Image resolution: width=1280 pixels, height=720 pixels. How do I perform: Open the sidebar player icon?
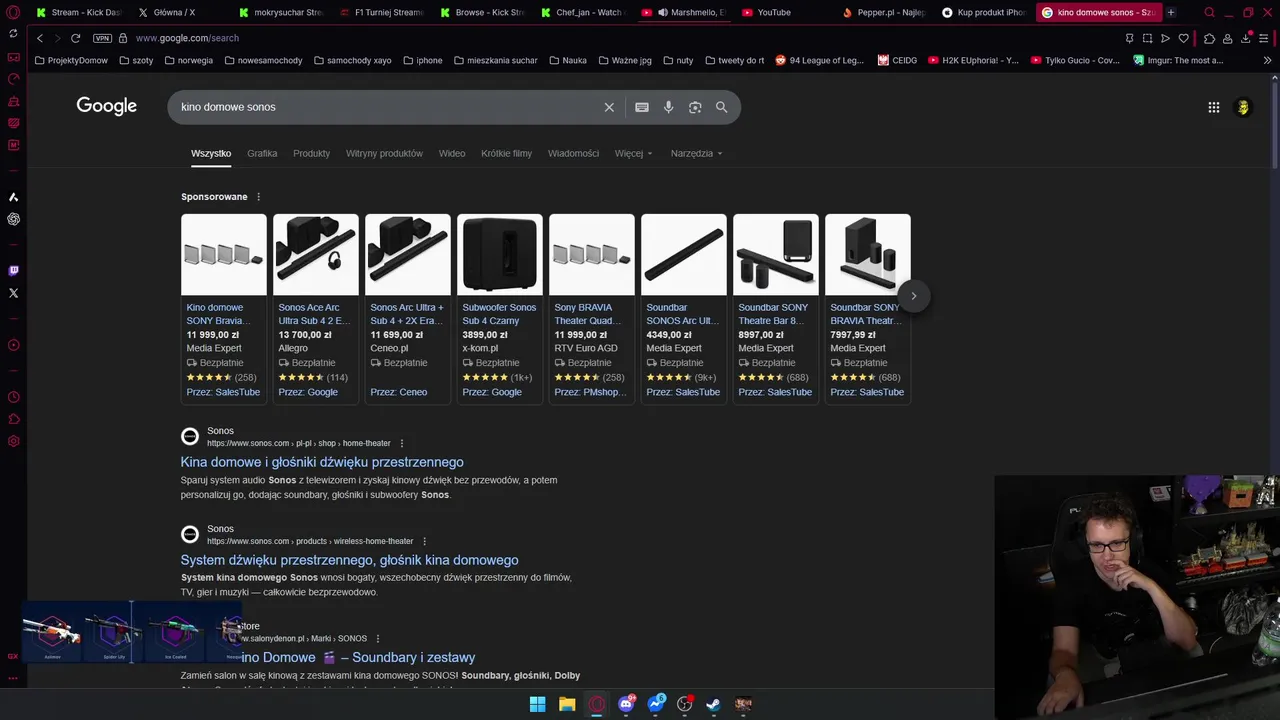point(13,345)
